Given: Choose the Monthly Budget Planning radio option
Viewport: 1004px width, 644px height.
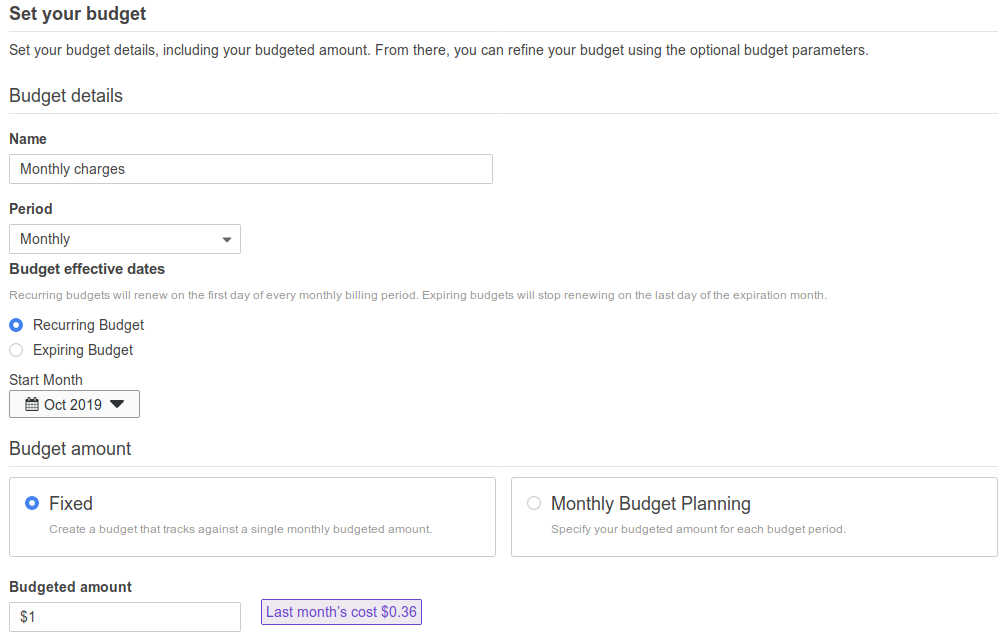Looking at the screenshot, I should click(533, 503).
